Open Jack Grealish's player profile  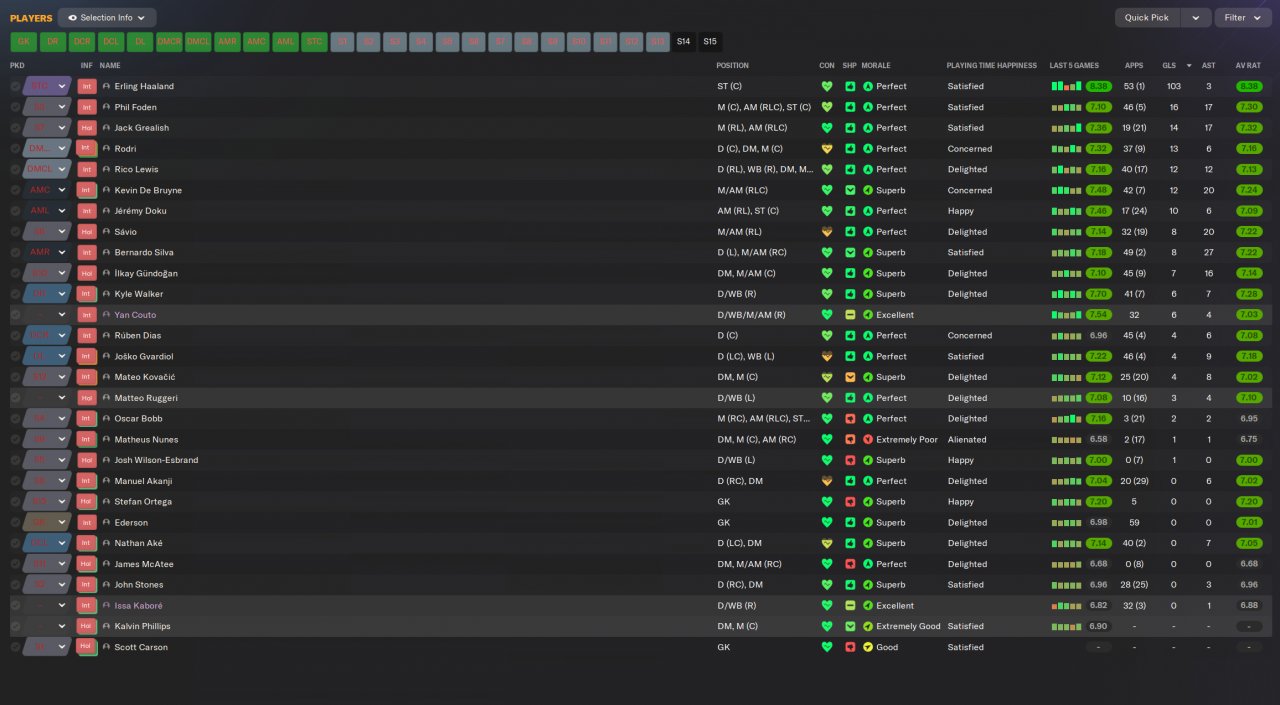[x=142, y=128]
